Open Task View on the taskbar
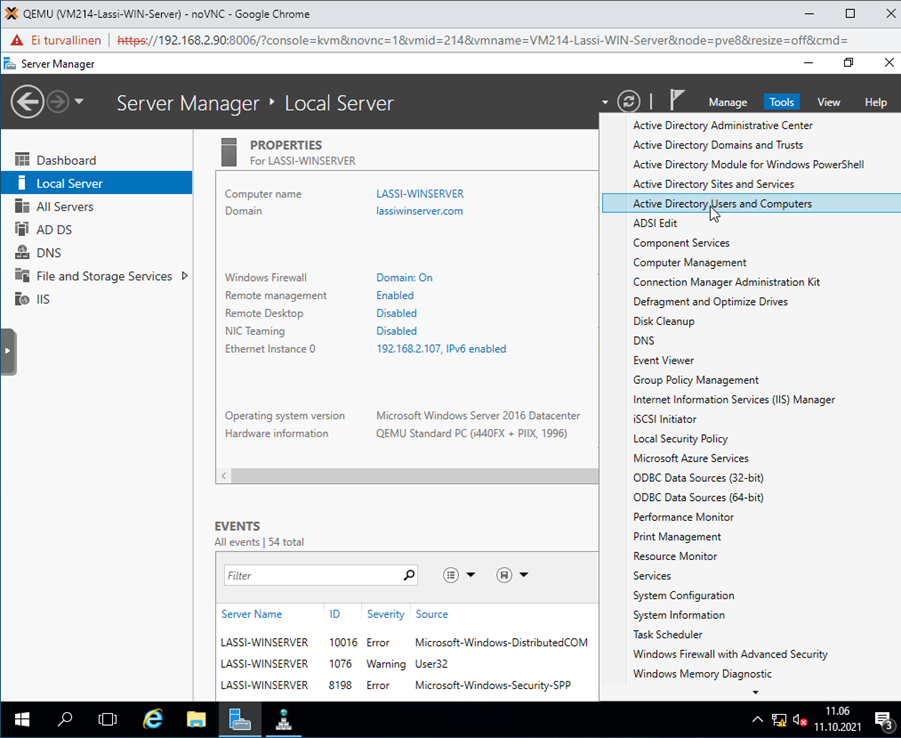 (x=107, y=719)
